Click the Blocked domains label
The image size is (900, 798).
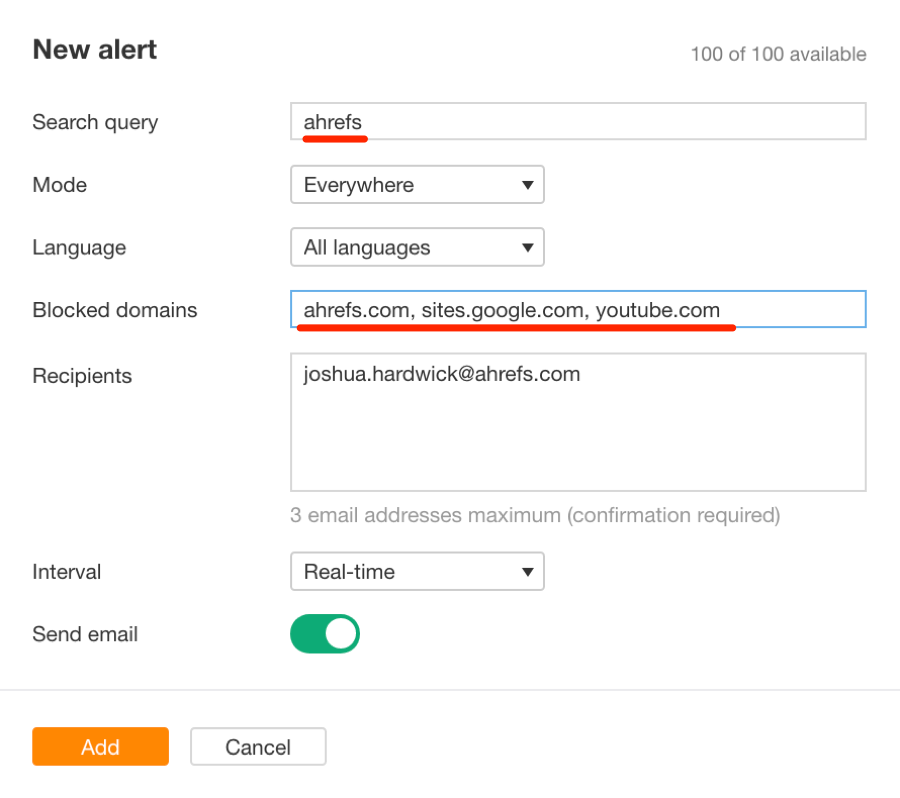click(x=115, y=310)
